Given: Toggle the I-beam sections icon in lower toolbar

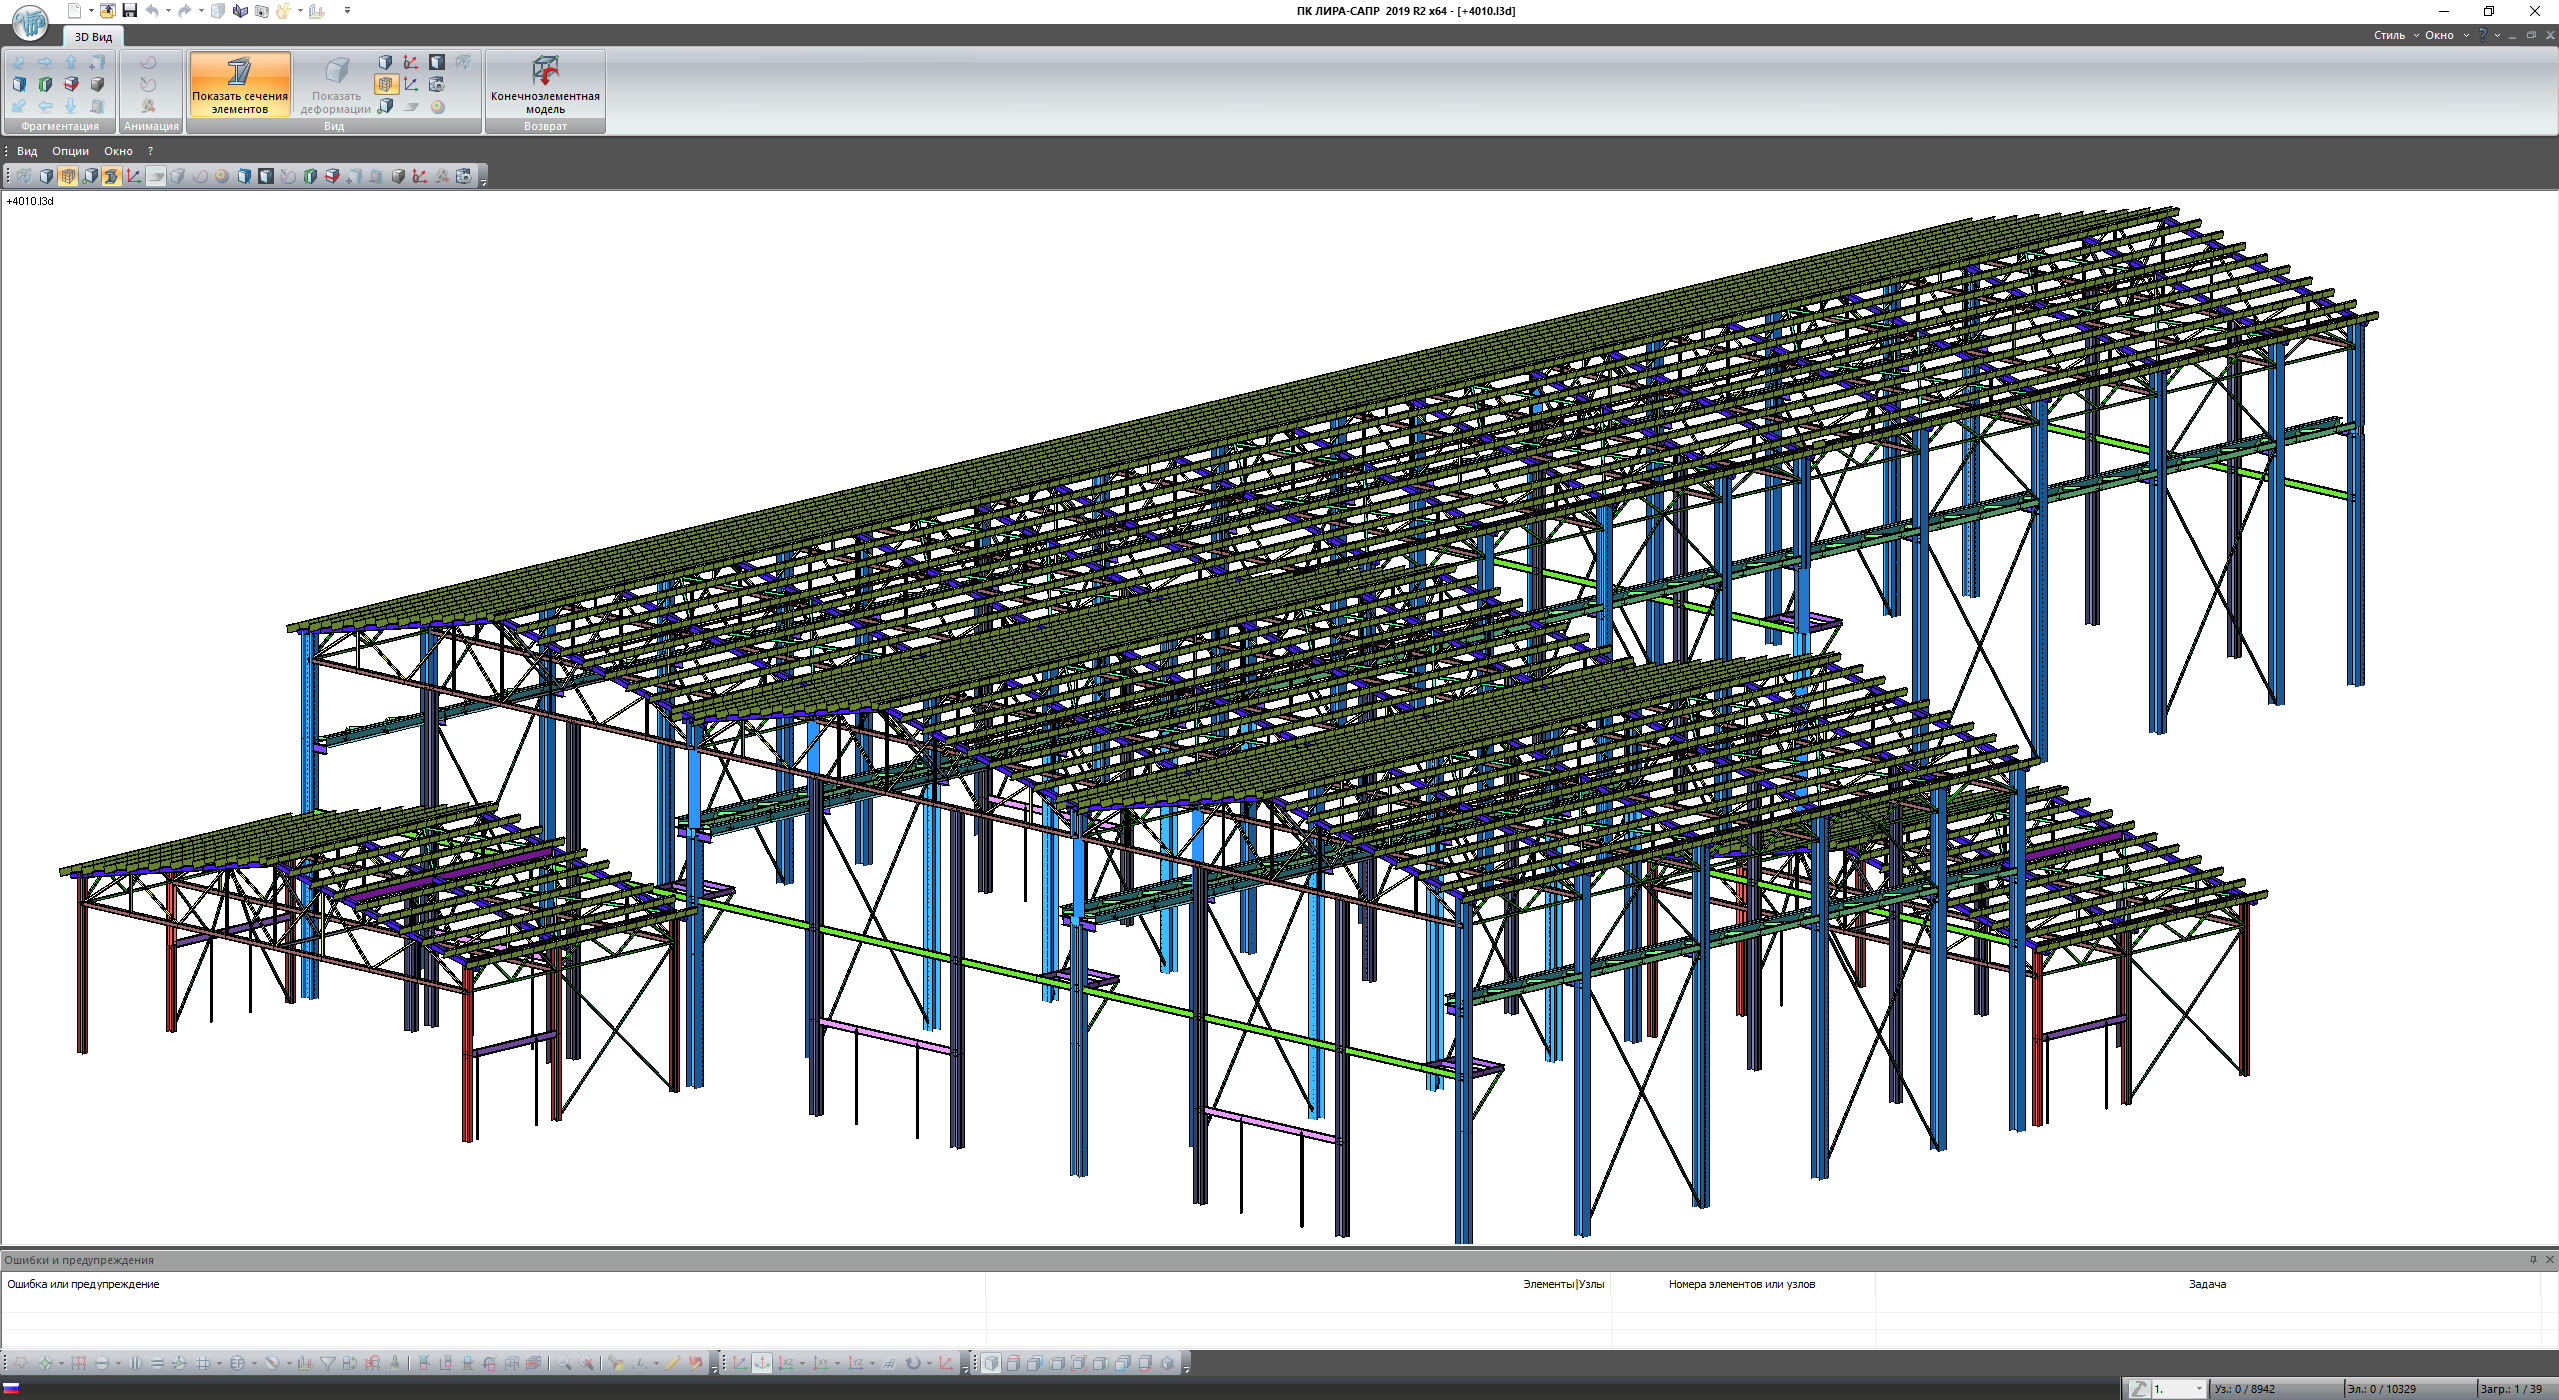Looking at the screenshot, I should pos(111,176).
